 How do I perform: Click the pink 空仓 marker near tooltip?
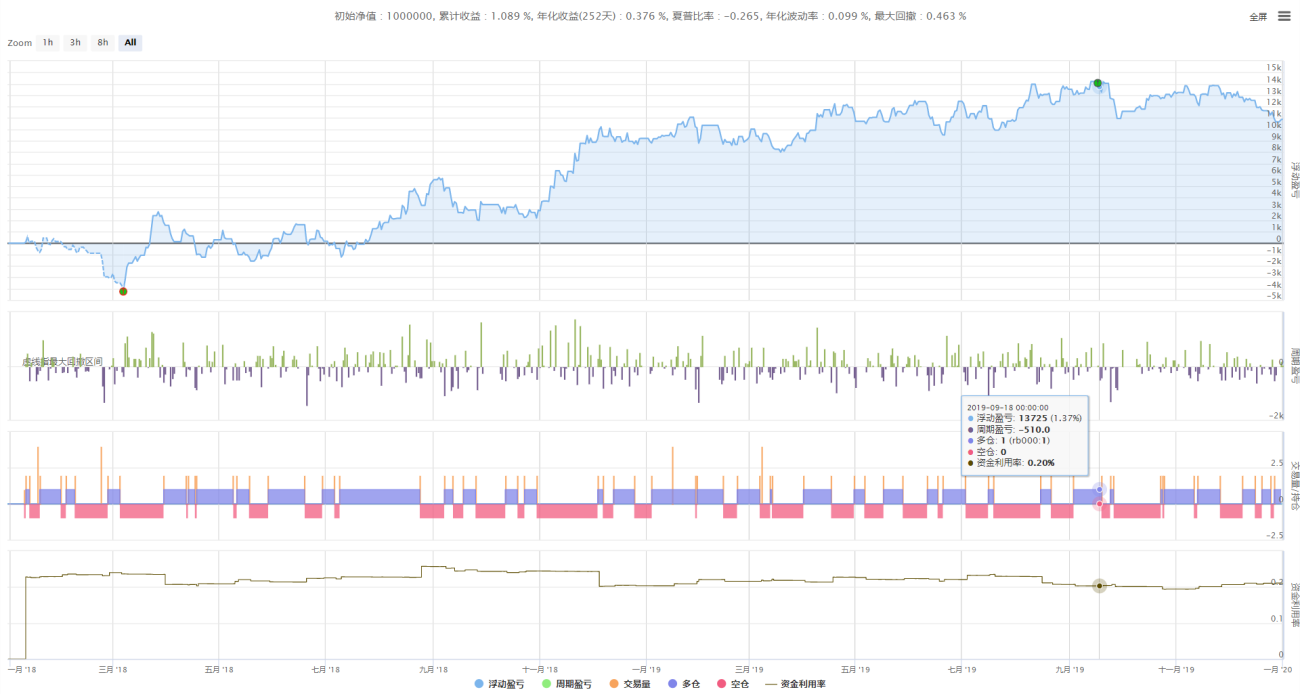click(x=1099, y=505)
